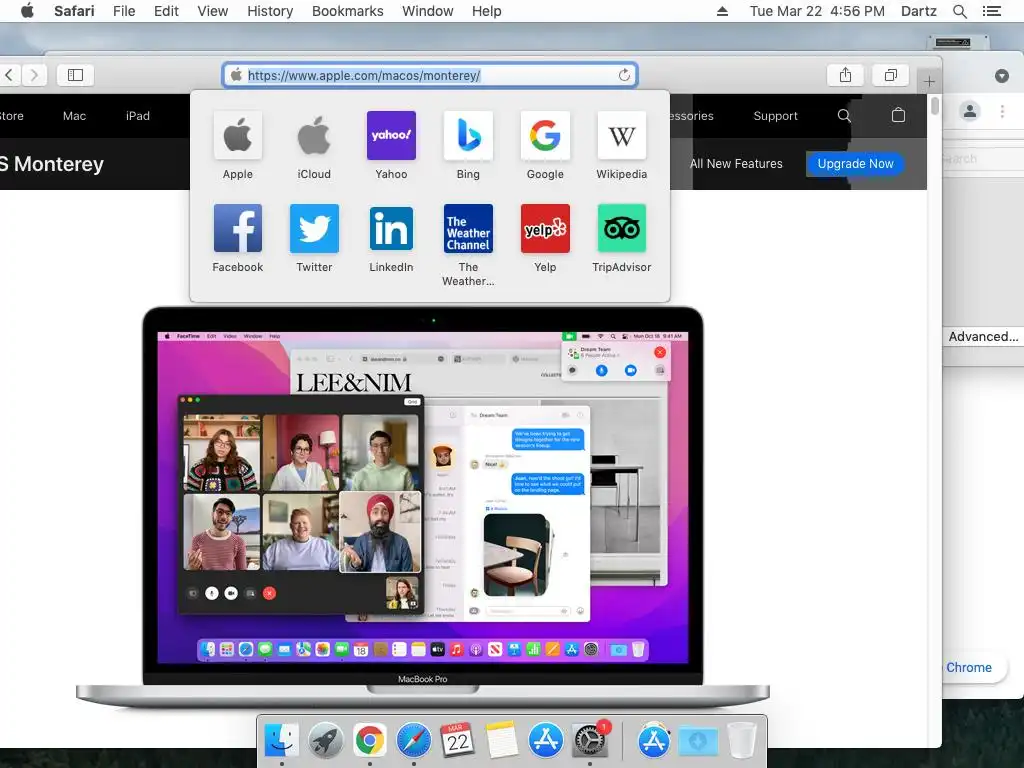Image resolution: width=1024 pixels, height=768 pixels.
Task: Open Safari compass icon in the Dock
Action: pyautogui.click(x=413, y=740)
